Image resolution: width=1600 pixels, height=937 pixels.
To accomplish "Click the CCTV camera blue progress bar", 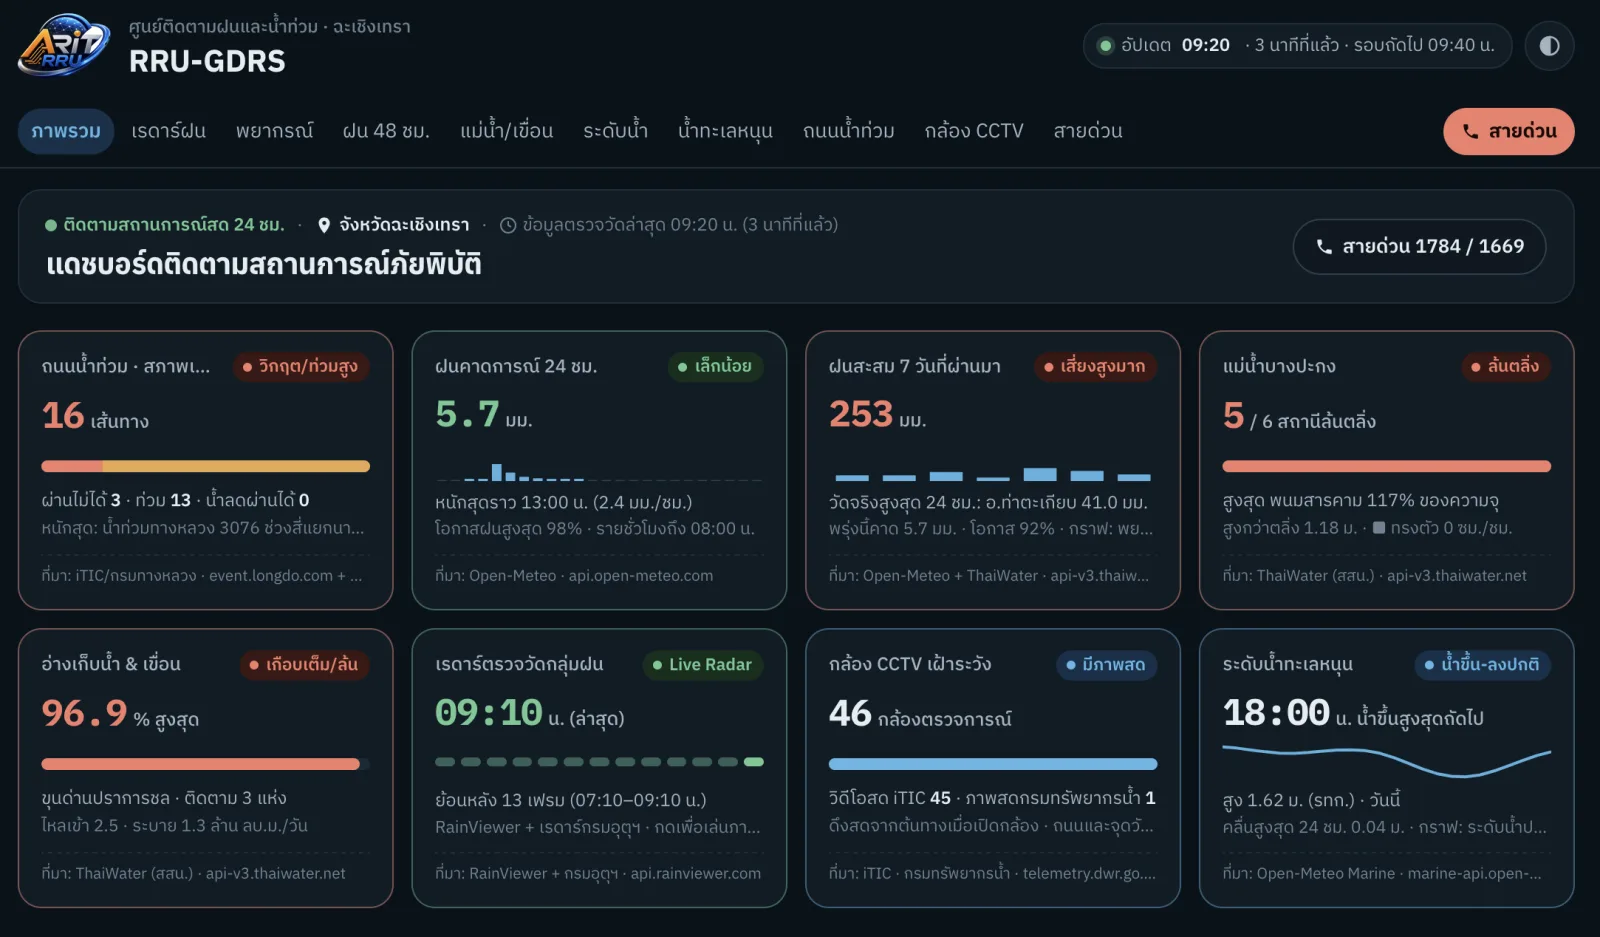I will [992, 764].
